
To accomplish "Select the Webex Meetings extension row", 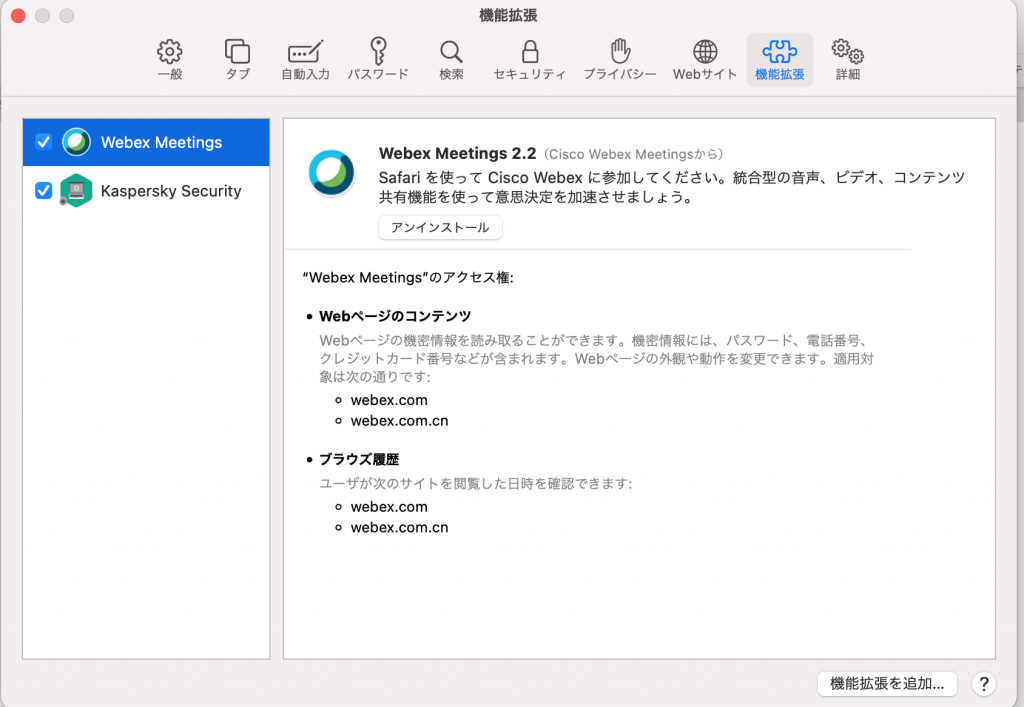I will (146, 142).
